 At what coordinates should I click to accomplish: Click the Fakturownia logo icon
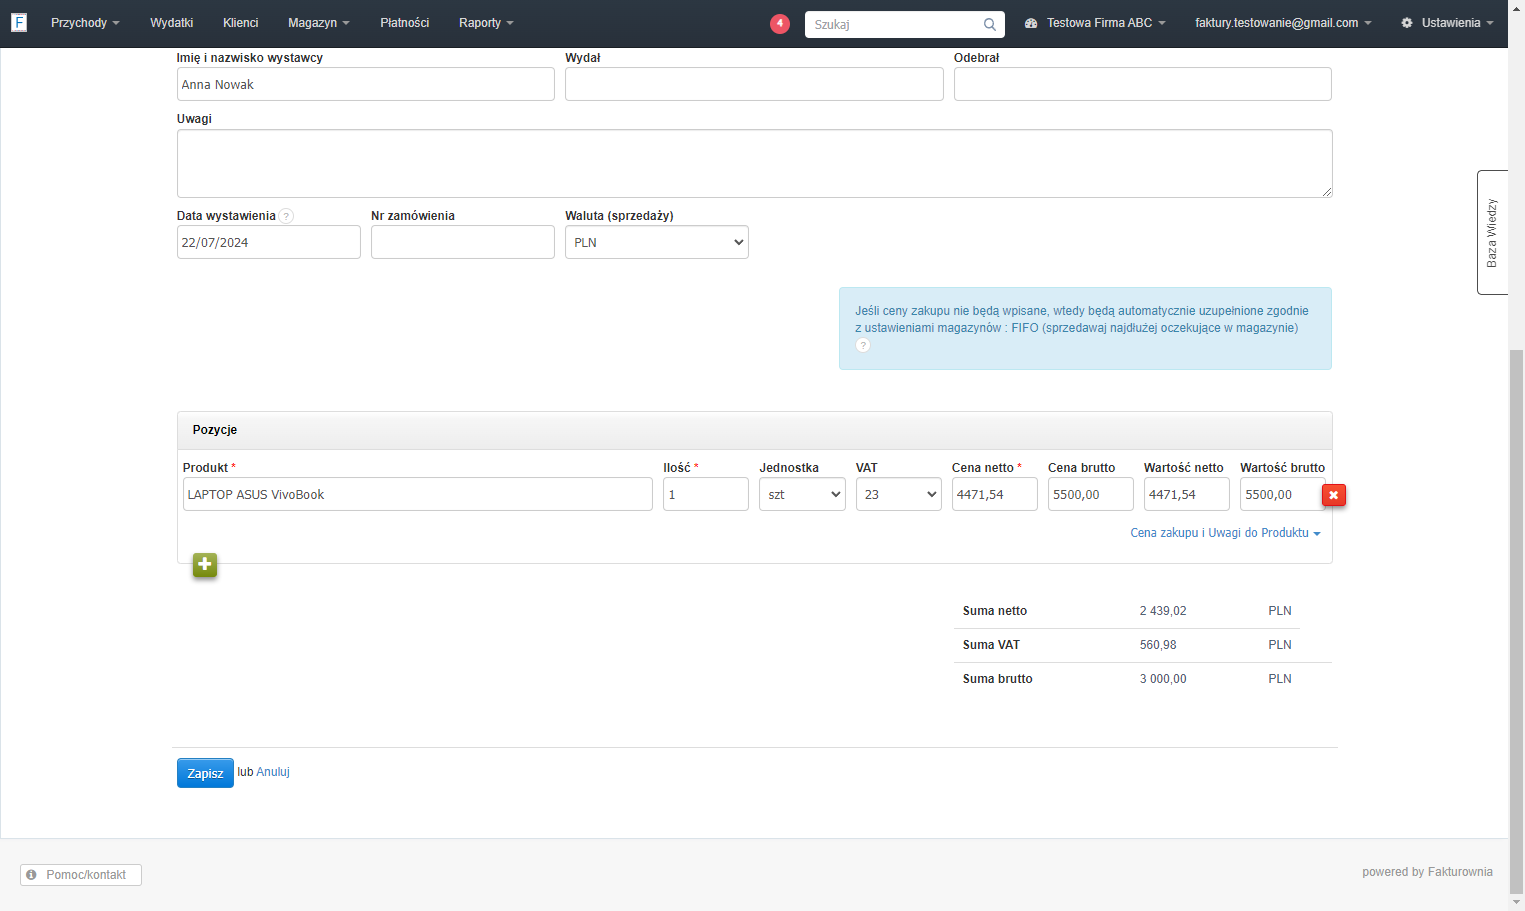[19, 22]
